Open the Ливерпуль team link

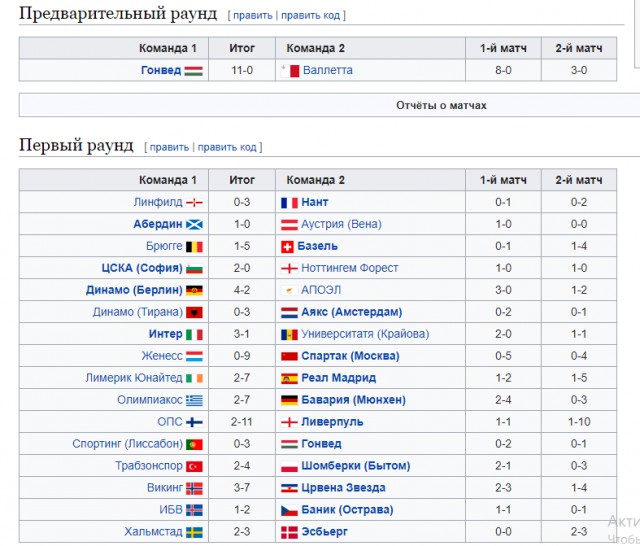[332, 422]
